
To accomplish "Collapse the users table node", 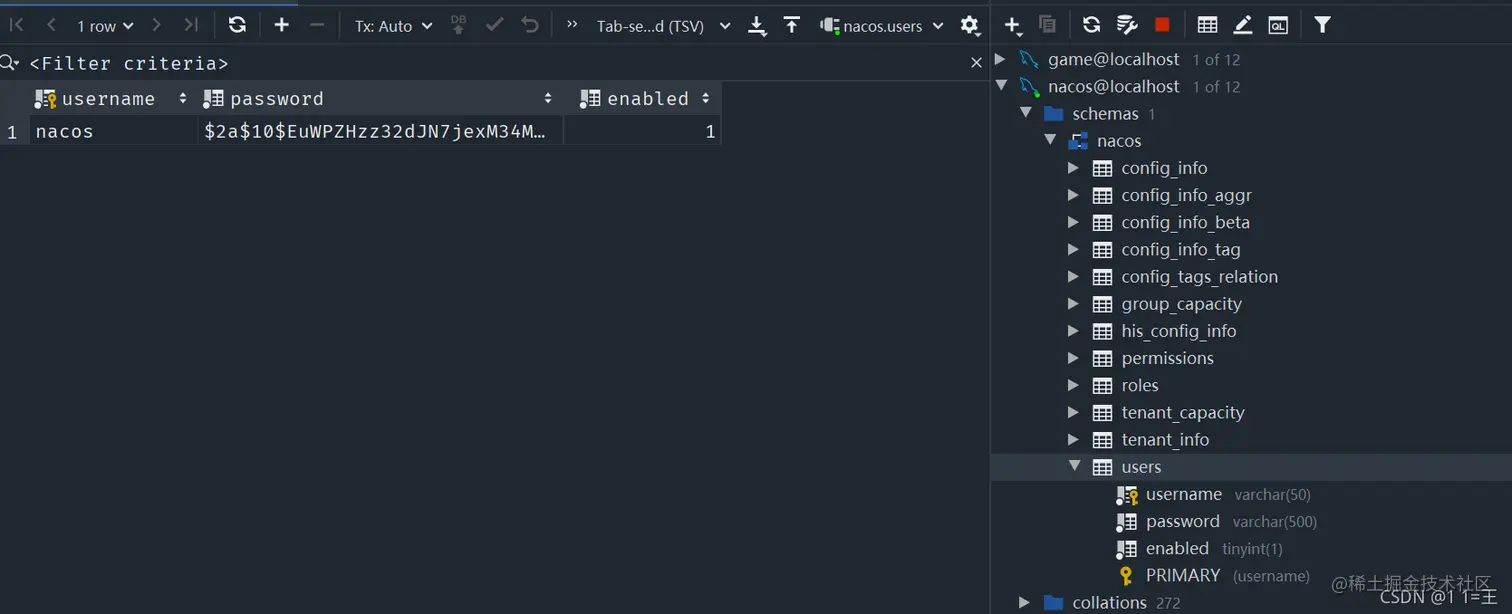I will point(1074,465).
